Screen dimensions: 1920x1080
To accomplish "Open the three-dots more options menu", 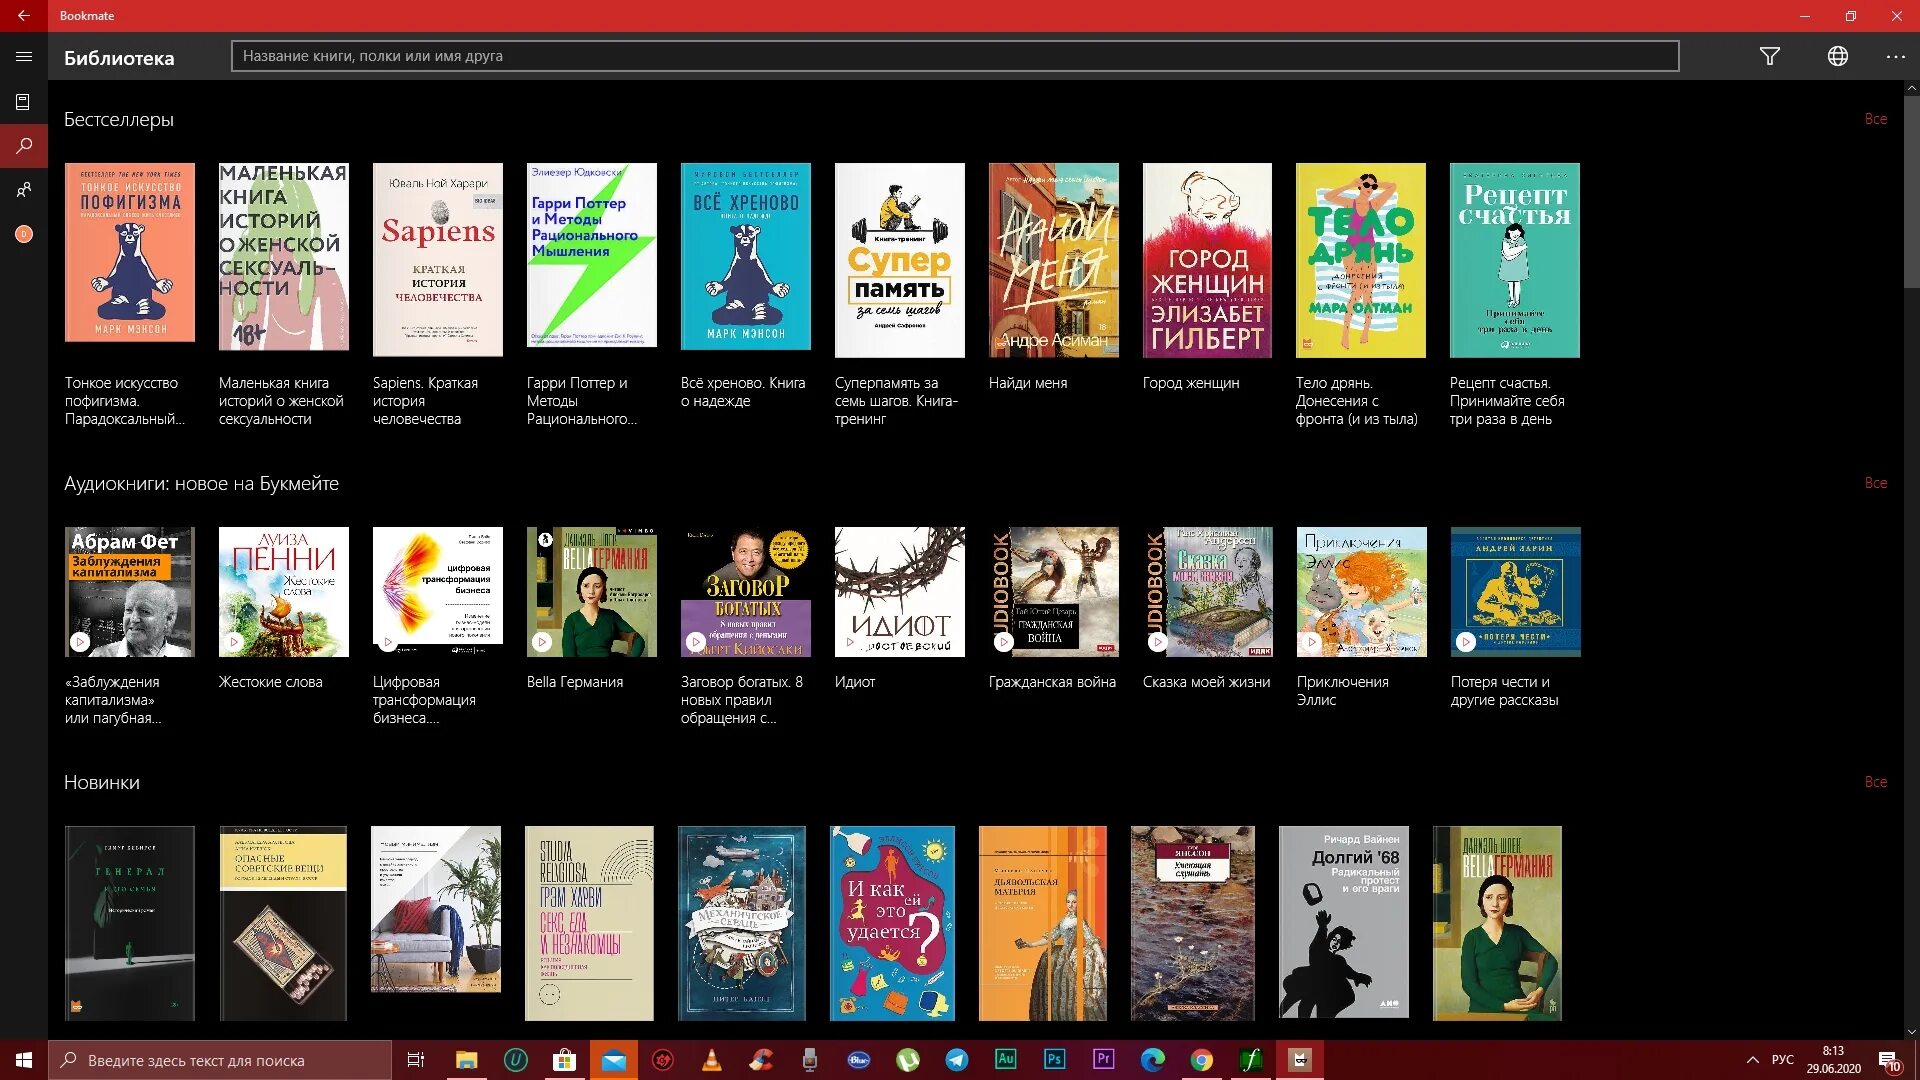I will pos(1896,57).
